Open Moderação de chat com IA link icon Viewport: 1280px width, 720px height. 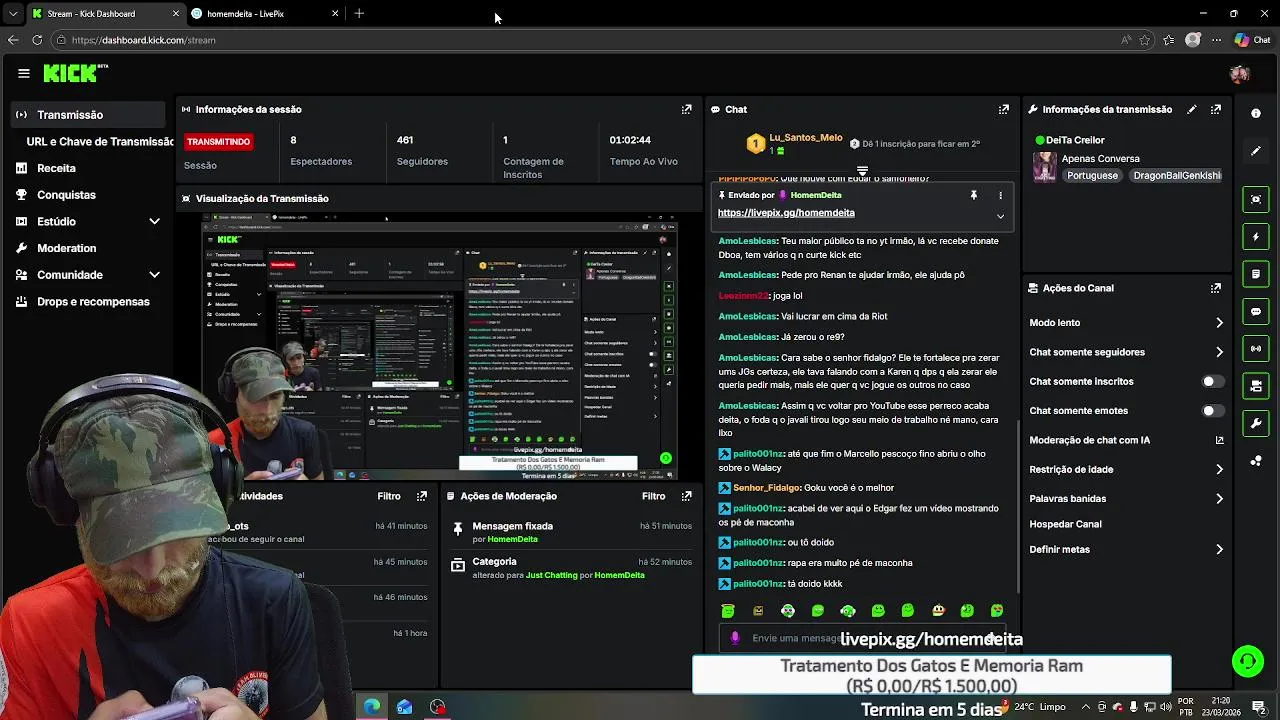pyautogui.click(x=1219, y=440)
